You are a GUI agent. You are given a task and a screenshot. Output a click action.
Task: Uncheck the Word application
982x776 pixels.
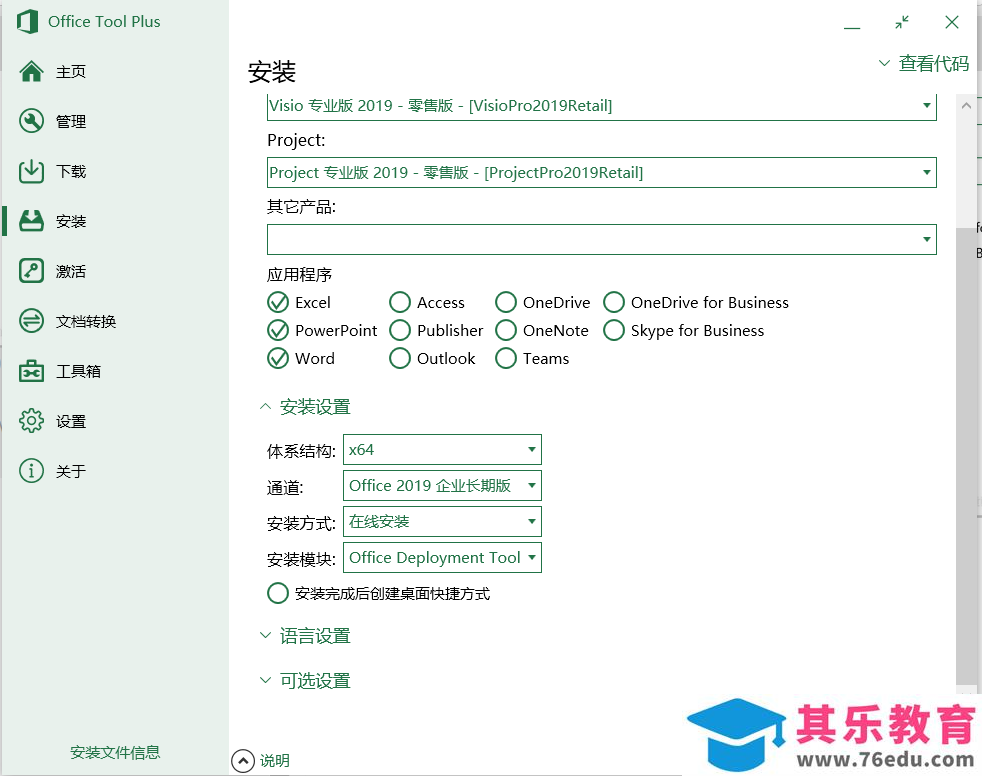coord(277,358)
